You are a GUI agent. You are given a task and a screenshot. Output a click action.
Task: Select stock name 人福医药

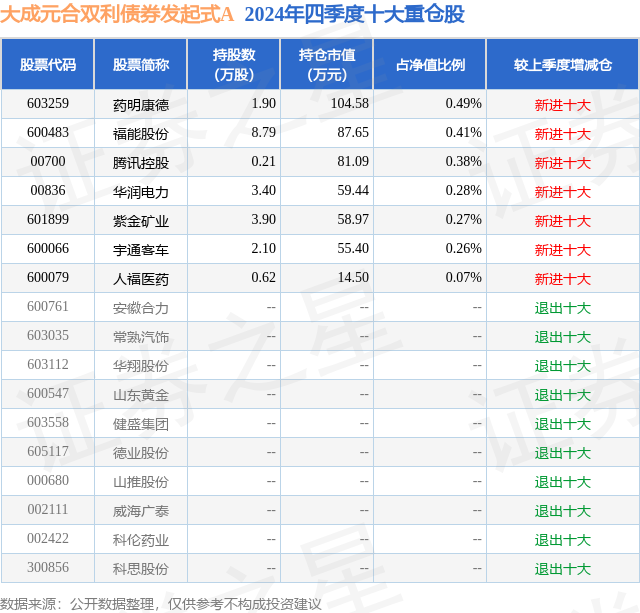(x=141, y=279)
